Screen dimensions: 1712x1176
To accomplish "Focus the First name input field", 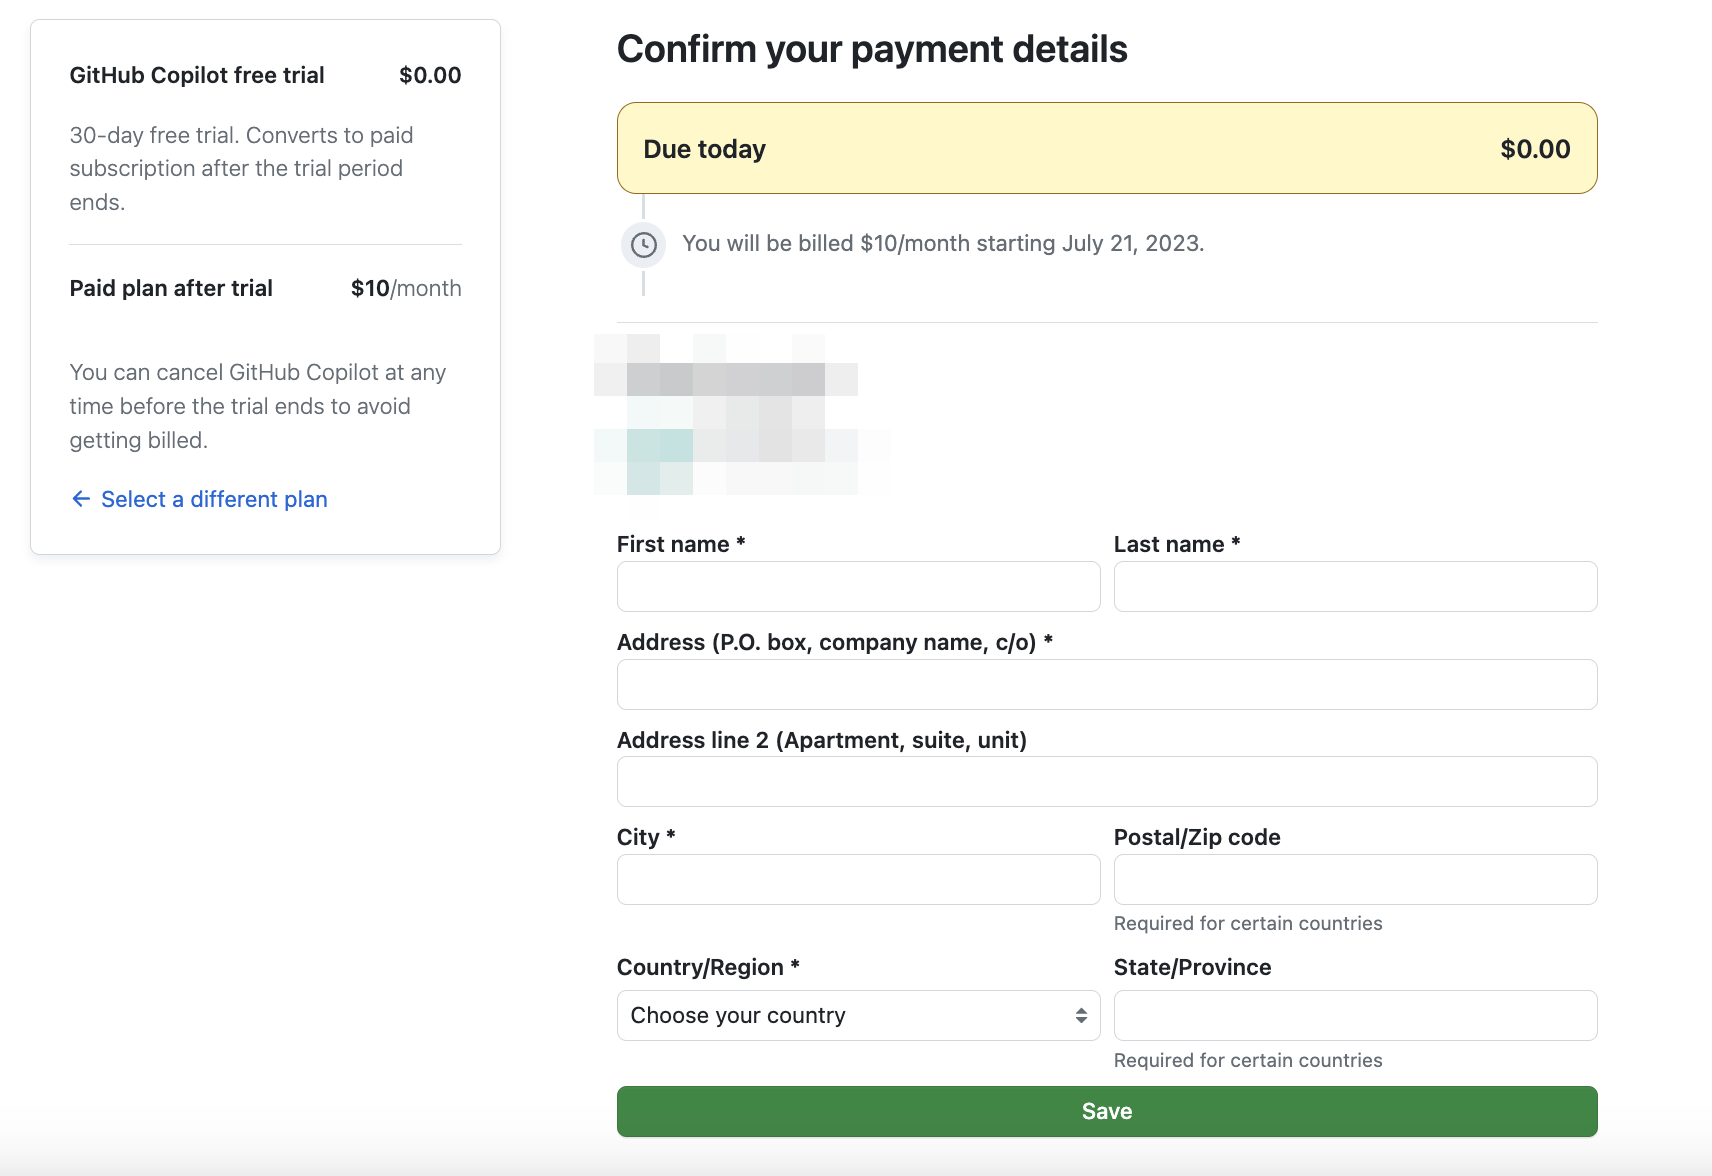I will point(858,586).
